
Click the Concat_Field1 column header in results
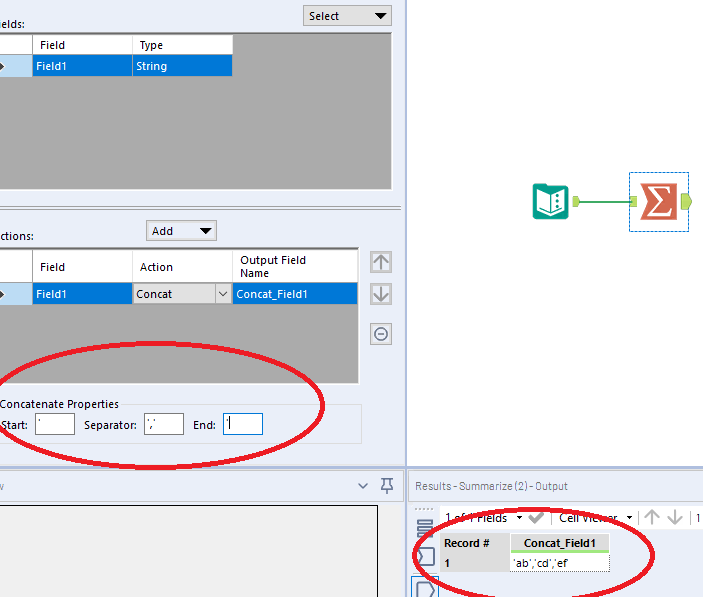(560, 543)
